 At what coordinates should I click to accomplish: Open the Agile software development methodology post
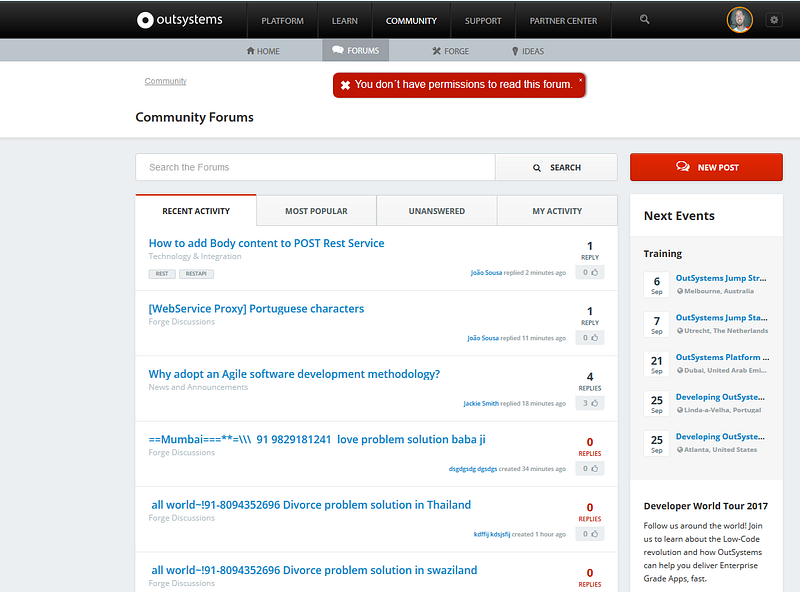(294, 374)
